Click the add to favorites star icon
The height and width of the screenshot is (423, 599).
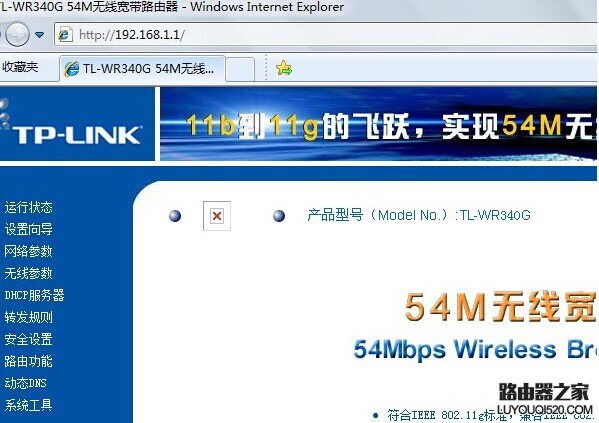[284, 68]
